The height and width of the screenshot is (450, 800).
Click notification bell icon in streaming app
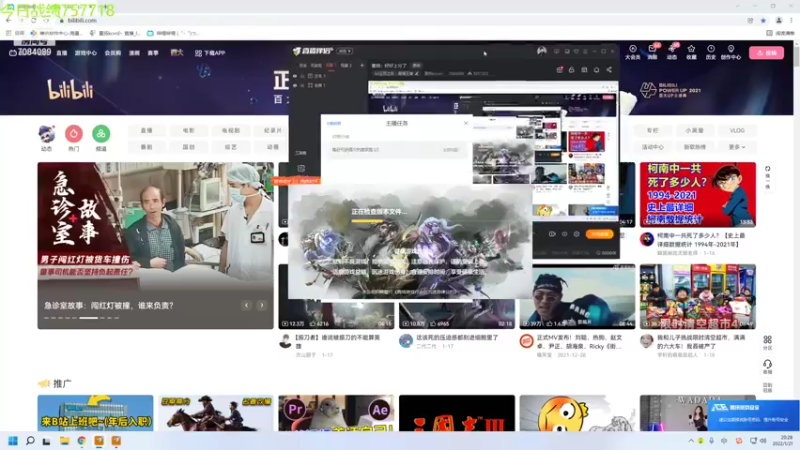click(596, 69)
